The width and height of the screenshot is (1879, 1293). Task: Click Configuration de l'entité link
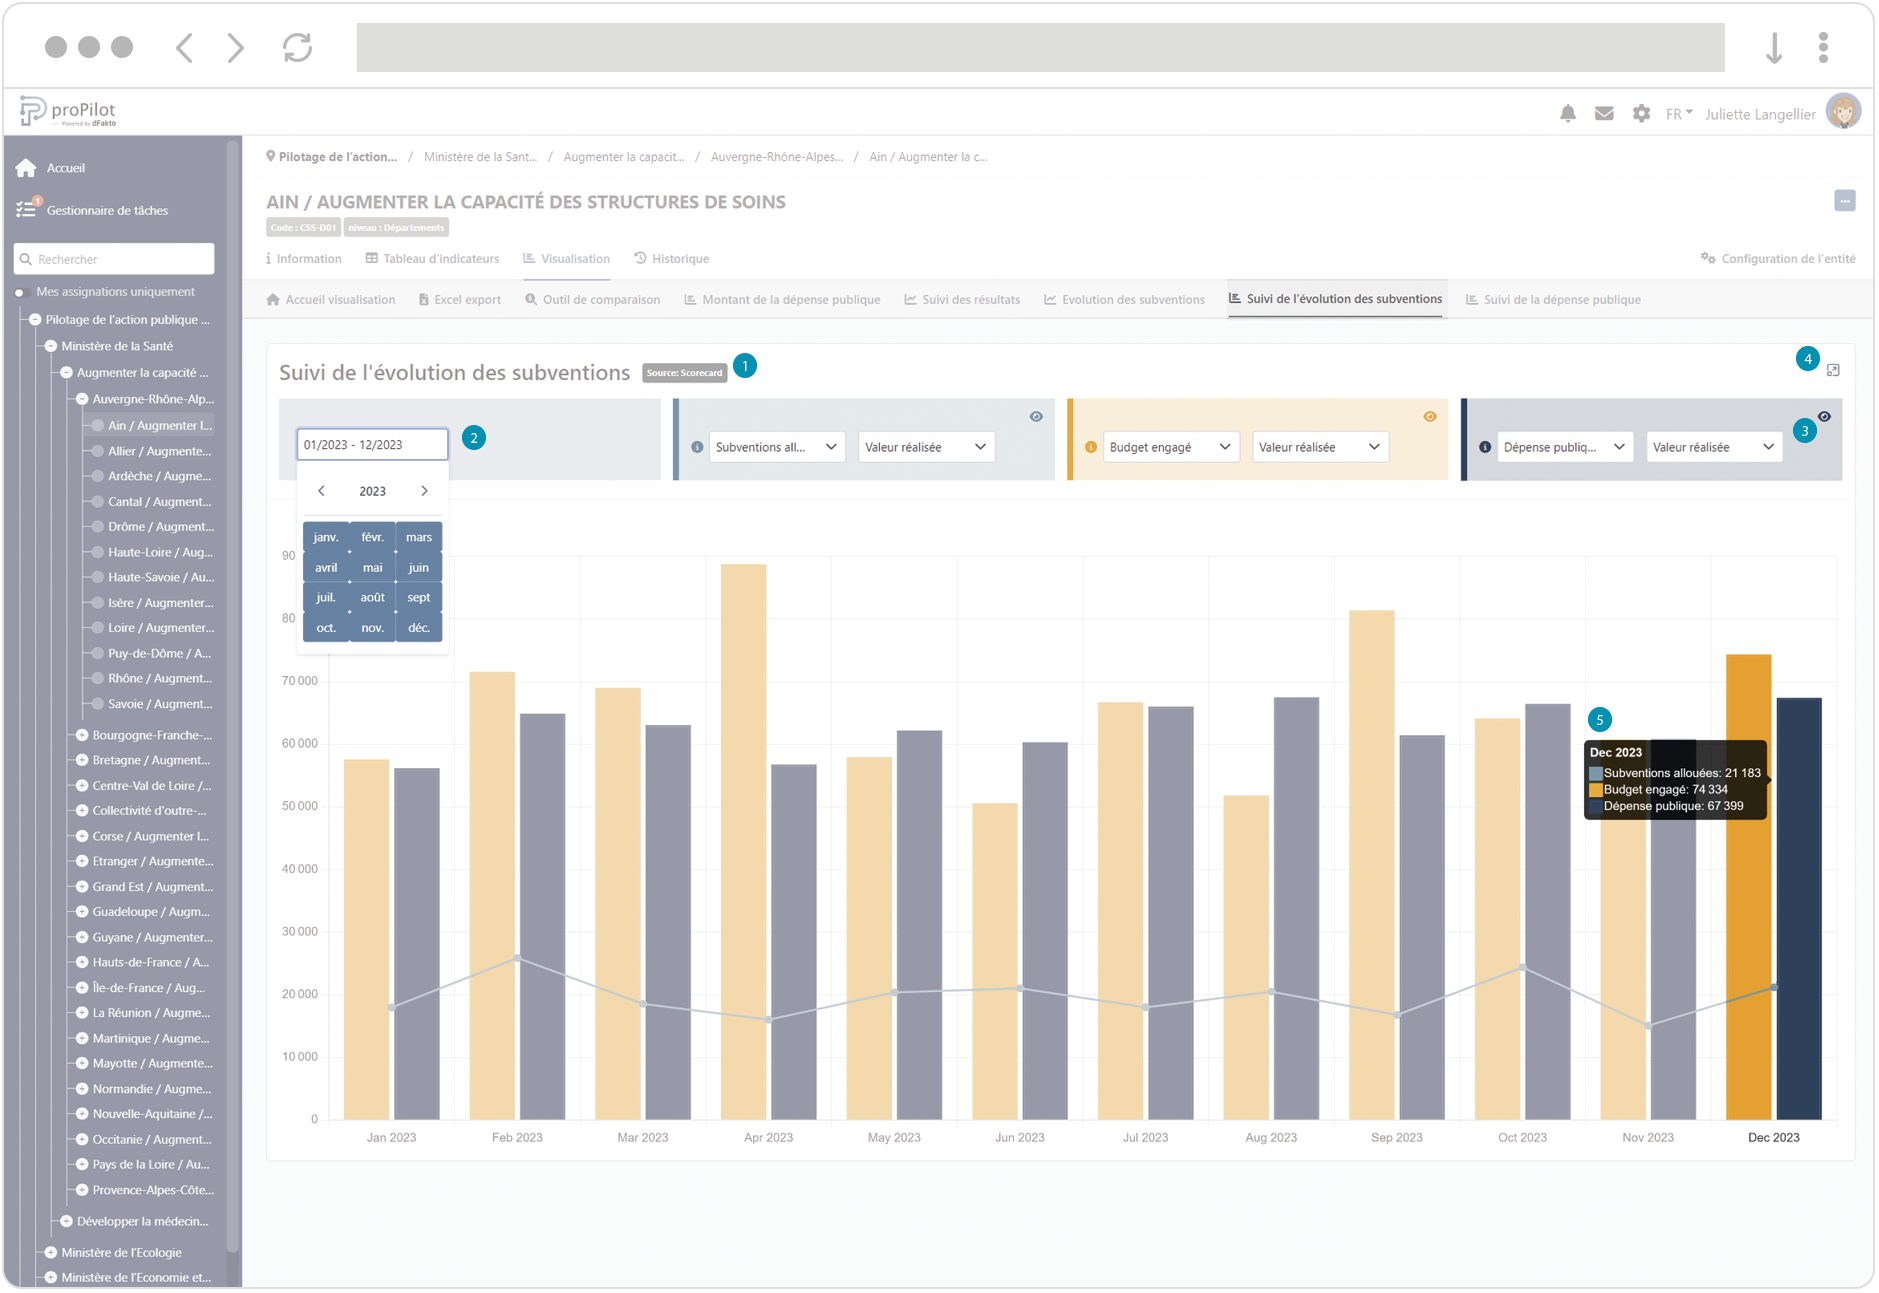pyautogui.click(x=1778, y=259)
